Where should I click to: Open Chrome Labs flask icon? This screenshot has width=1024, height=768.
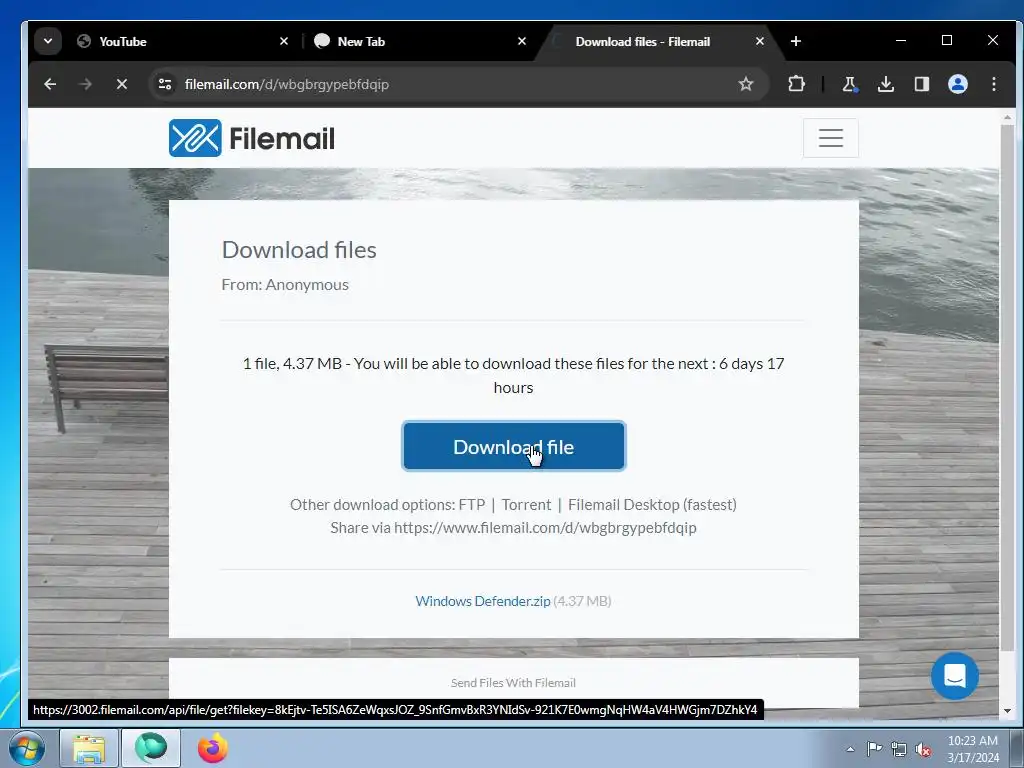click(x=850, y=84)
